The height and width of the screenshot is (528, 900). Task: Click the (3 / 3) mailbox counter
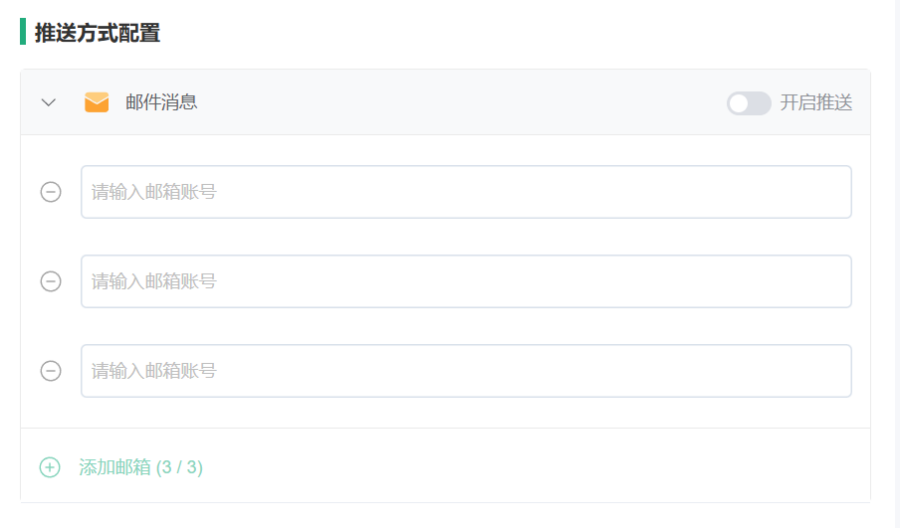(x=180, y=467)
